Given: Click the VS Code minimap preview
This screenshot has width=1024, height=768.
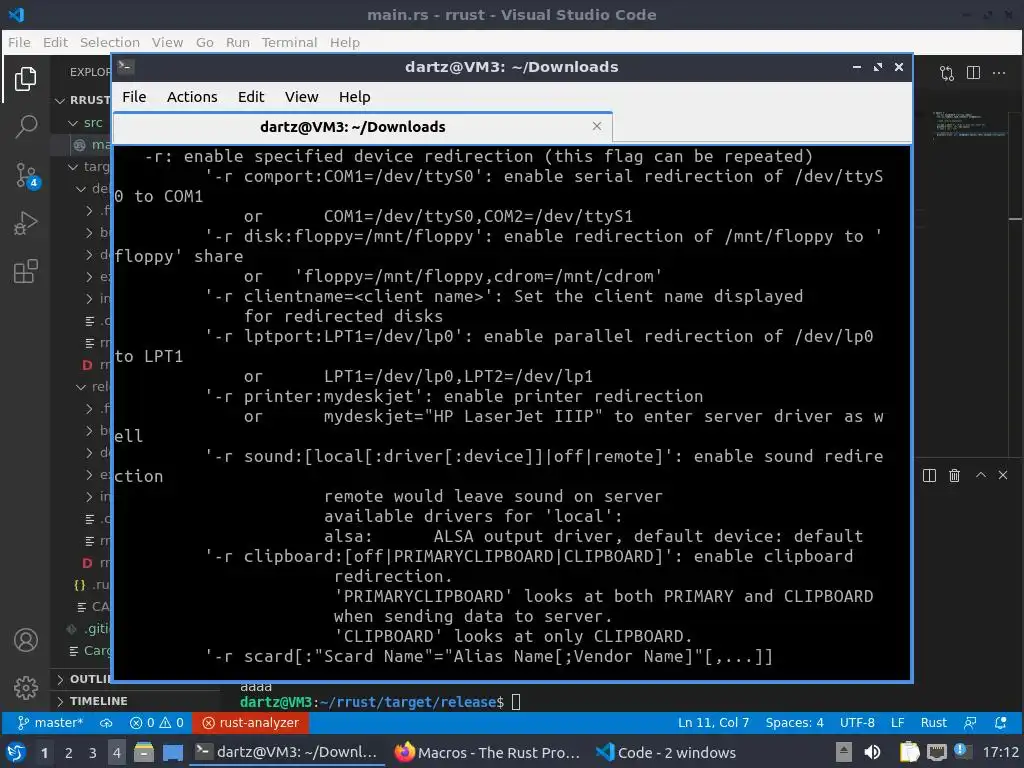Looking at the screenshot, I should (970, 124).
